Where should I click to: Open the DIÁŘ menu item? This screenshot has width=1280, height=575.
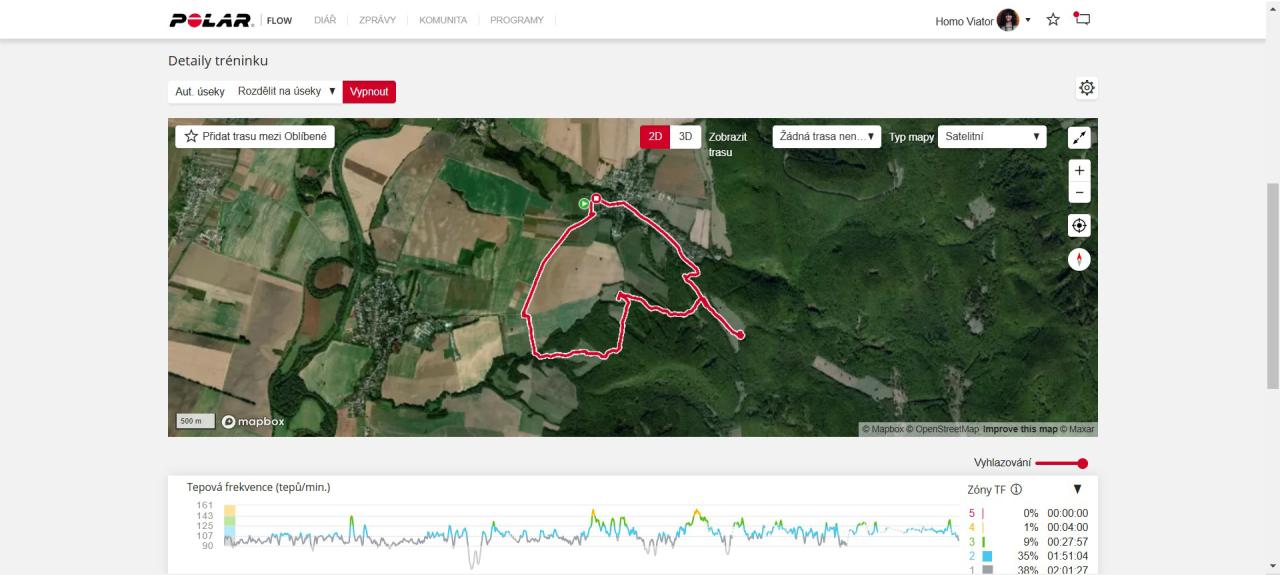click(x=324, y=20)
